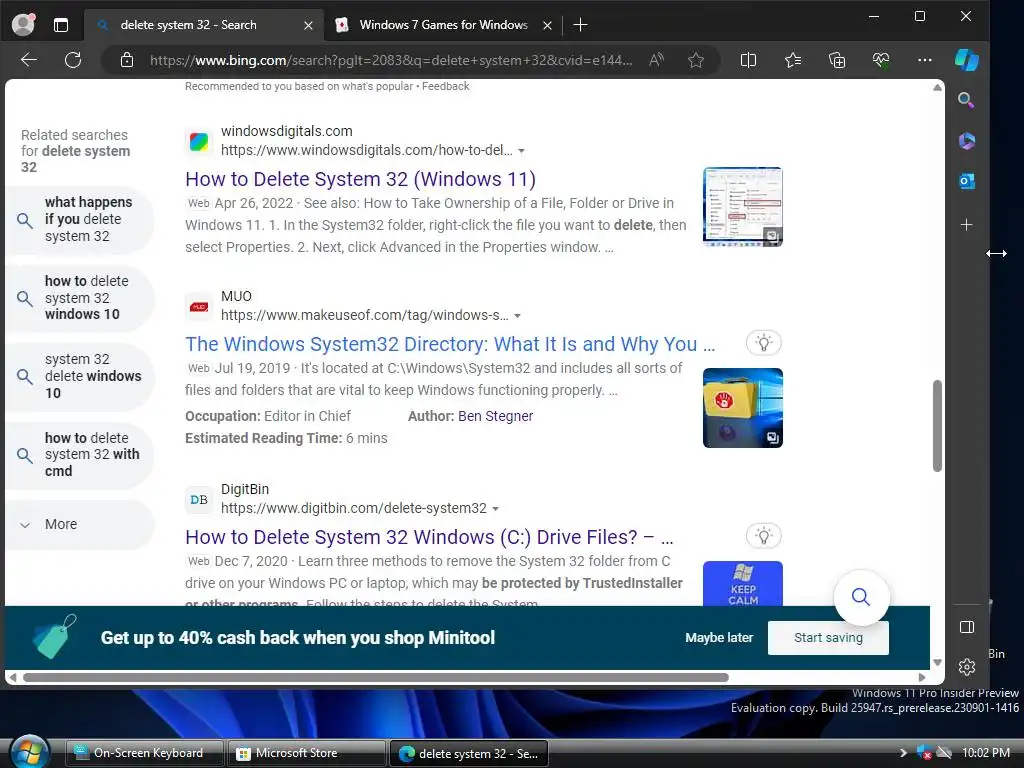Viewport: 1024px width, 768px height.
Task: Open author Ben Stegner link
Action: tap(495, 416)
